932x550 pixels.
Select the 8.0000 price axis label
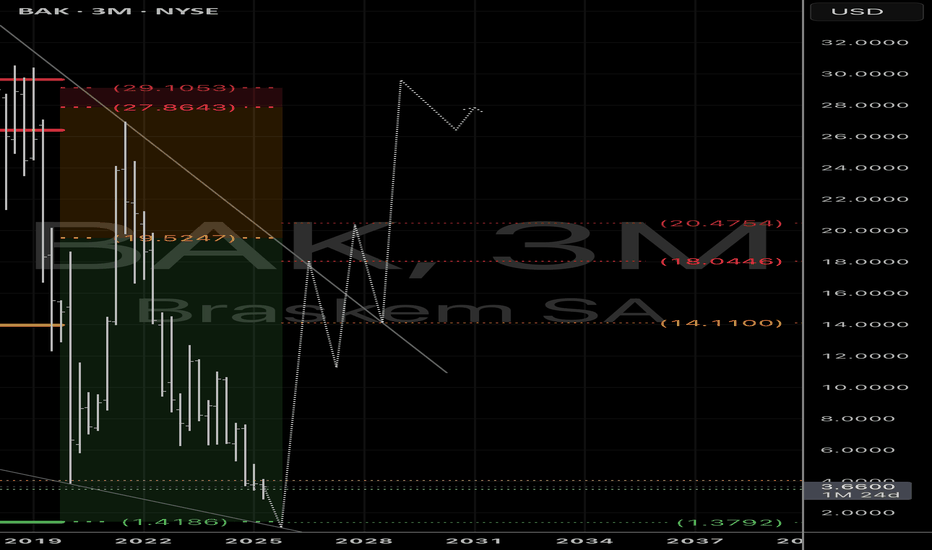(x=858, y=419)
